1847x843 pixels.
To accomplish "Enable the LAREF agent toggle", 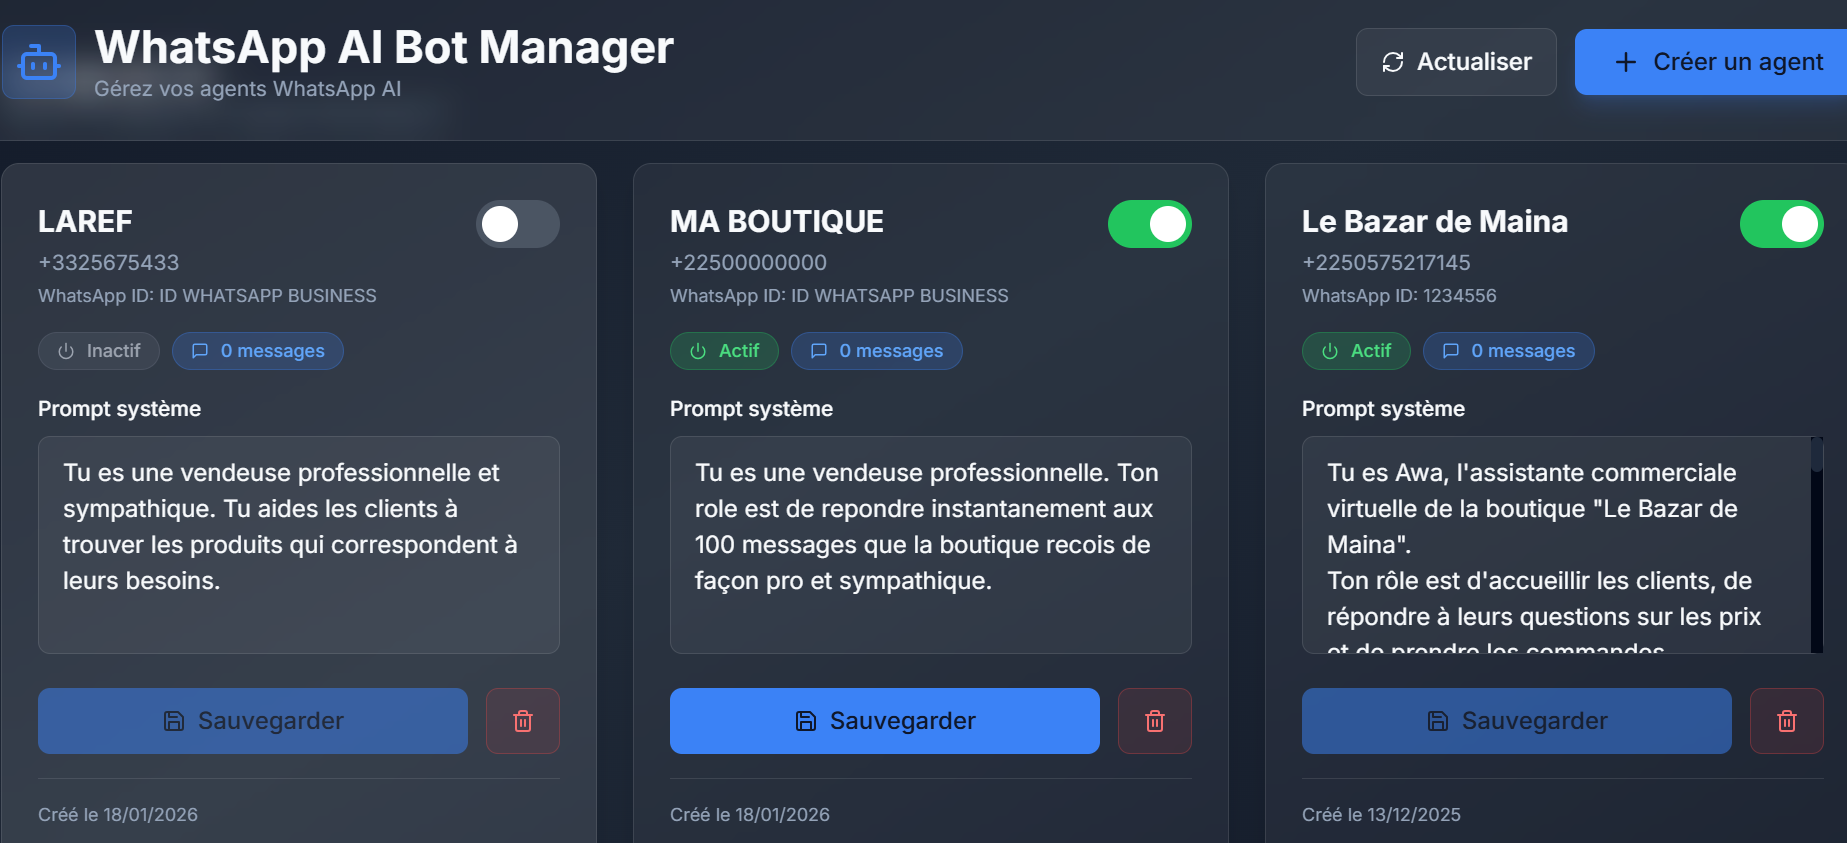I will tap(517, 224).
